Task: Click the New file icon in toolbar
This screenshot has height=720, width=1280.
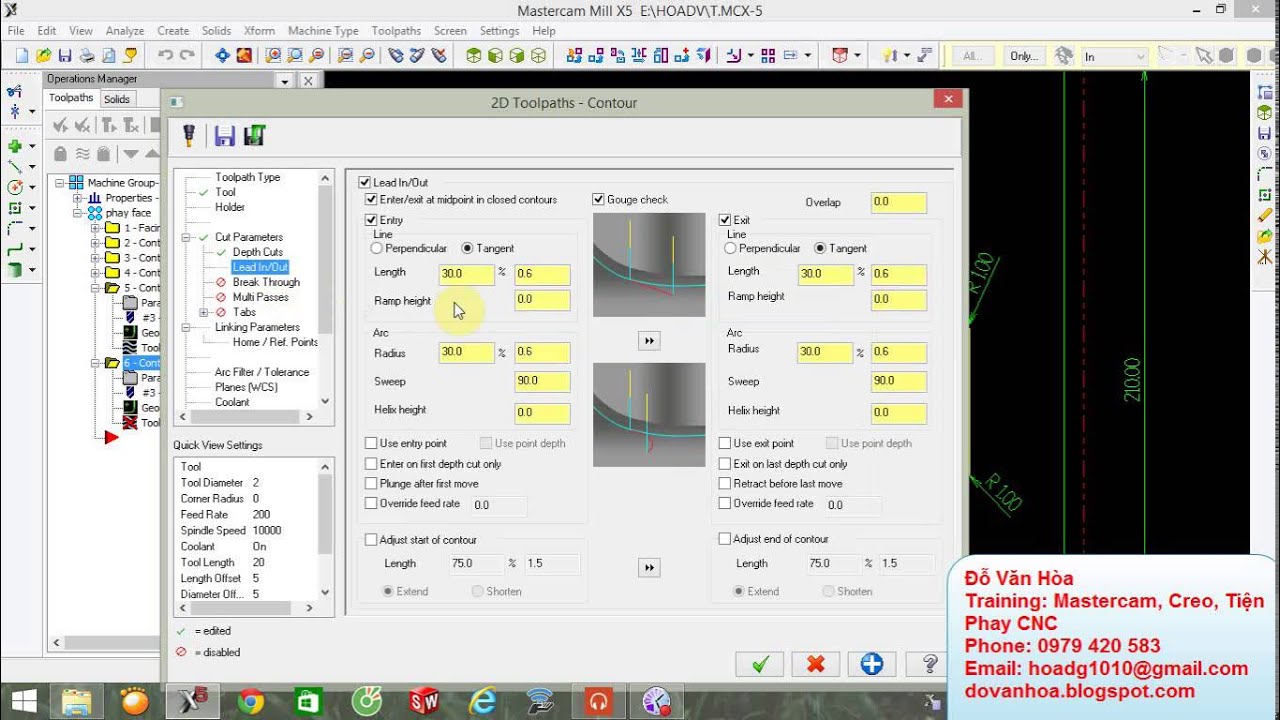Action: coord(21,56)
